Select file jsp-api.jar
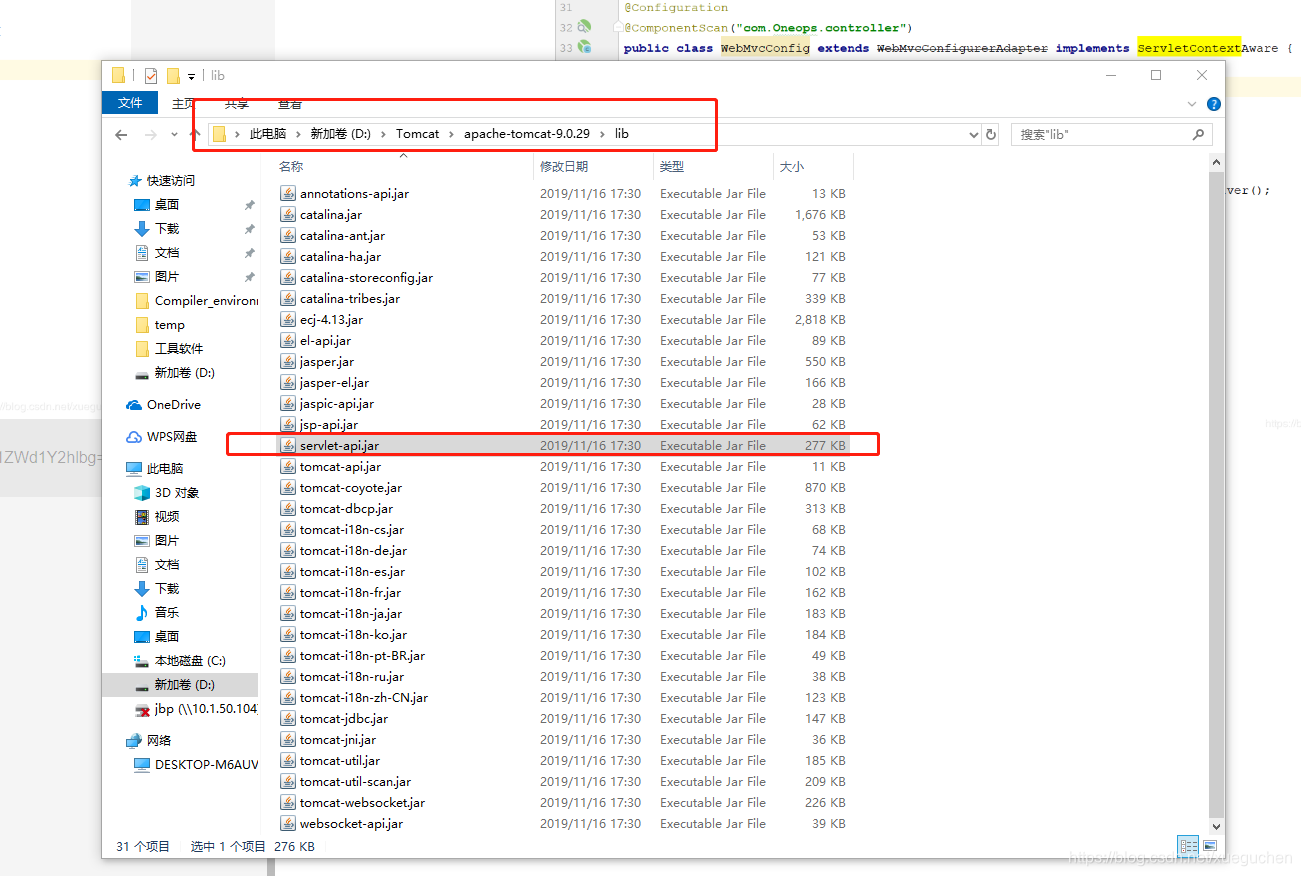The width and height of the screenshot is (1301, 876). click(328, 425)
